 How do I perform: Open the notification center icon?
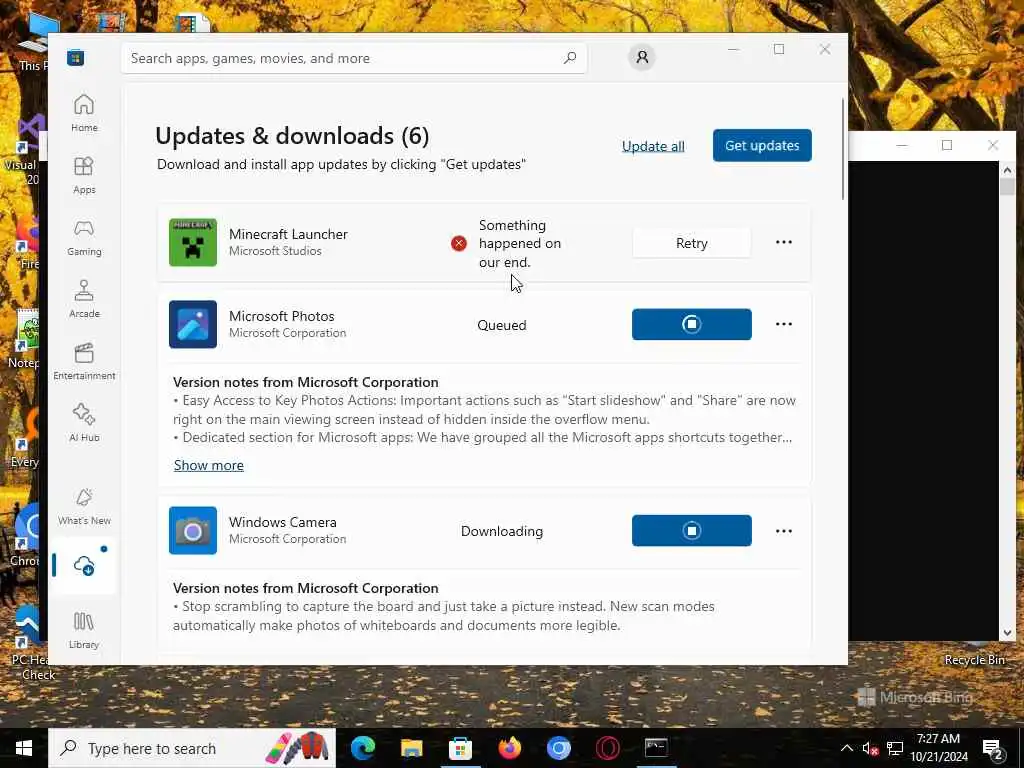point(993,749)
